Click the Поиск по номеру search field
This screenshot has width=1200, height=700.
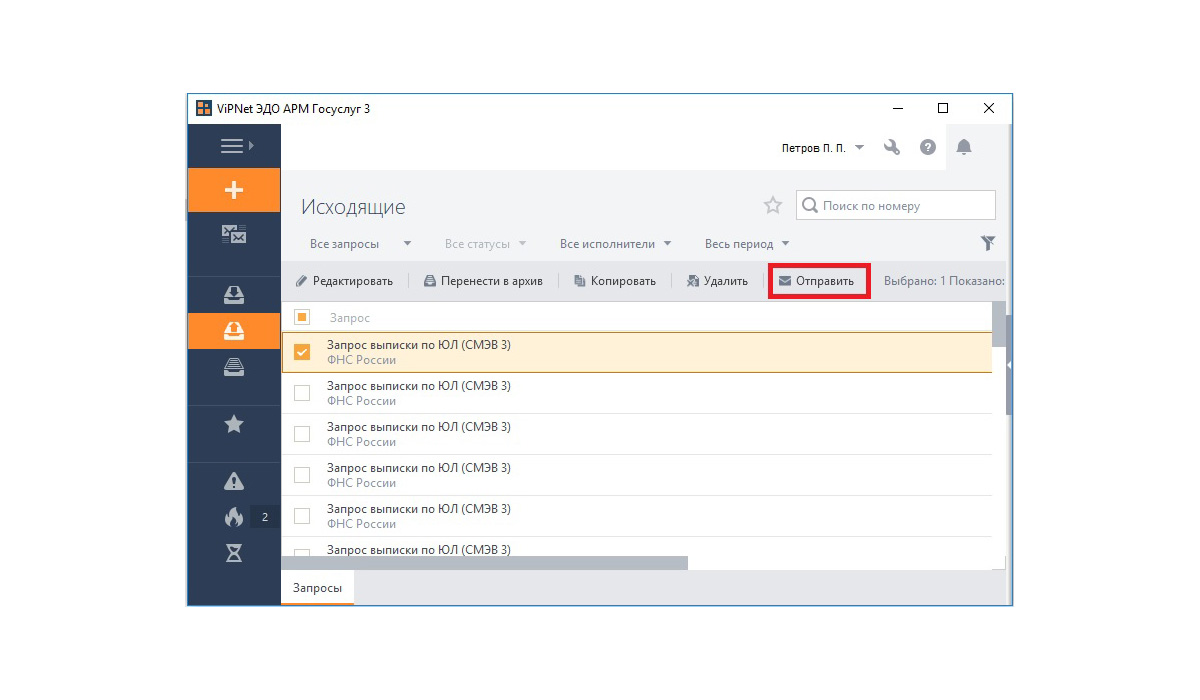(896, 205)
